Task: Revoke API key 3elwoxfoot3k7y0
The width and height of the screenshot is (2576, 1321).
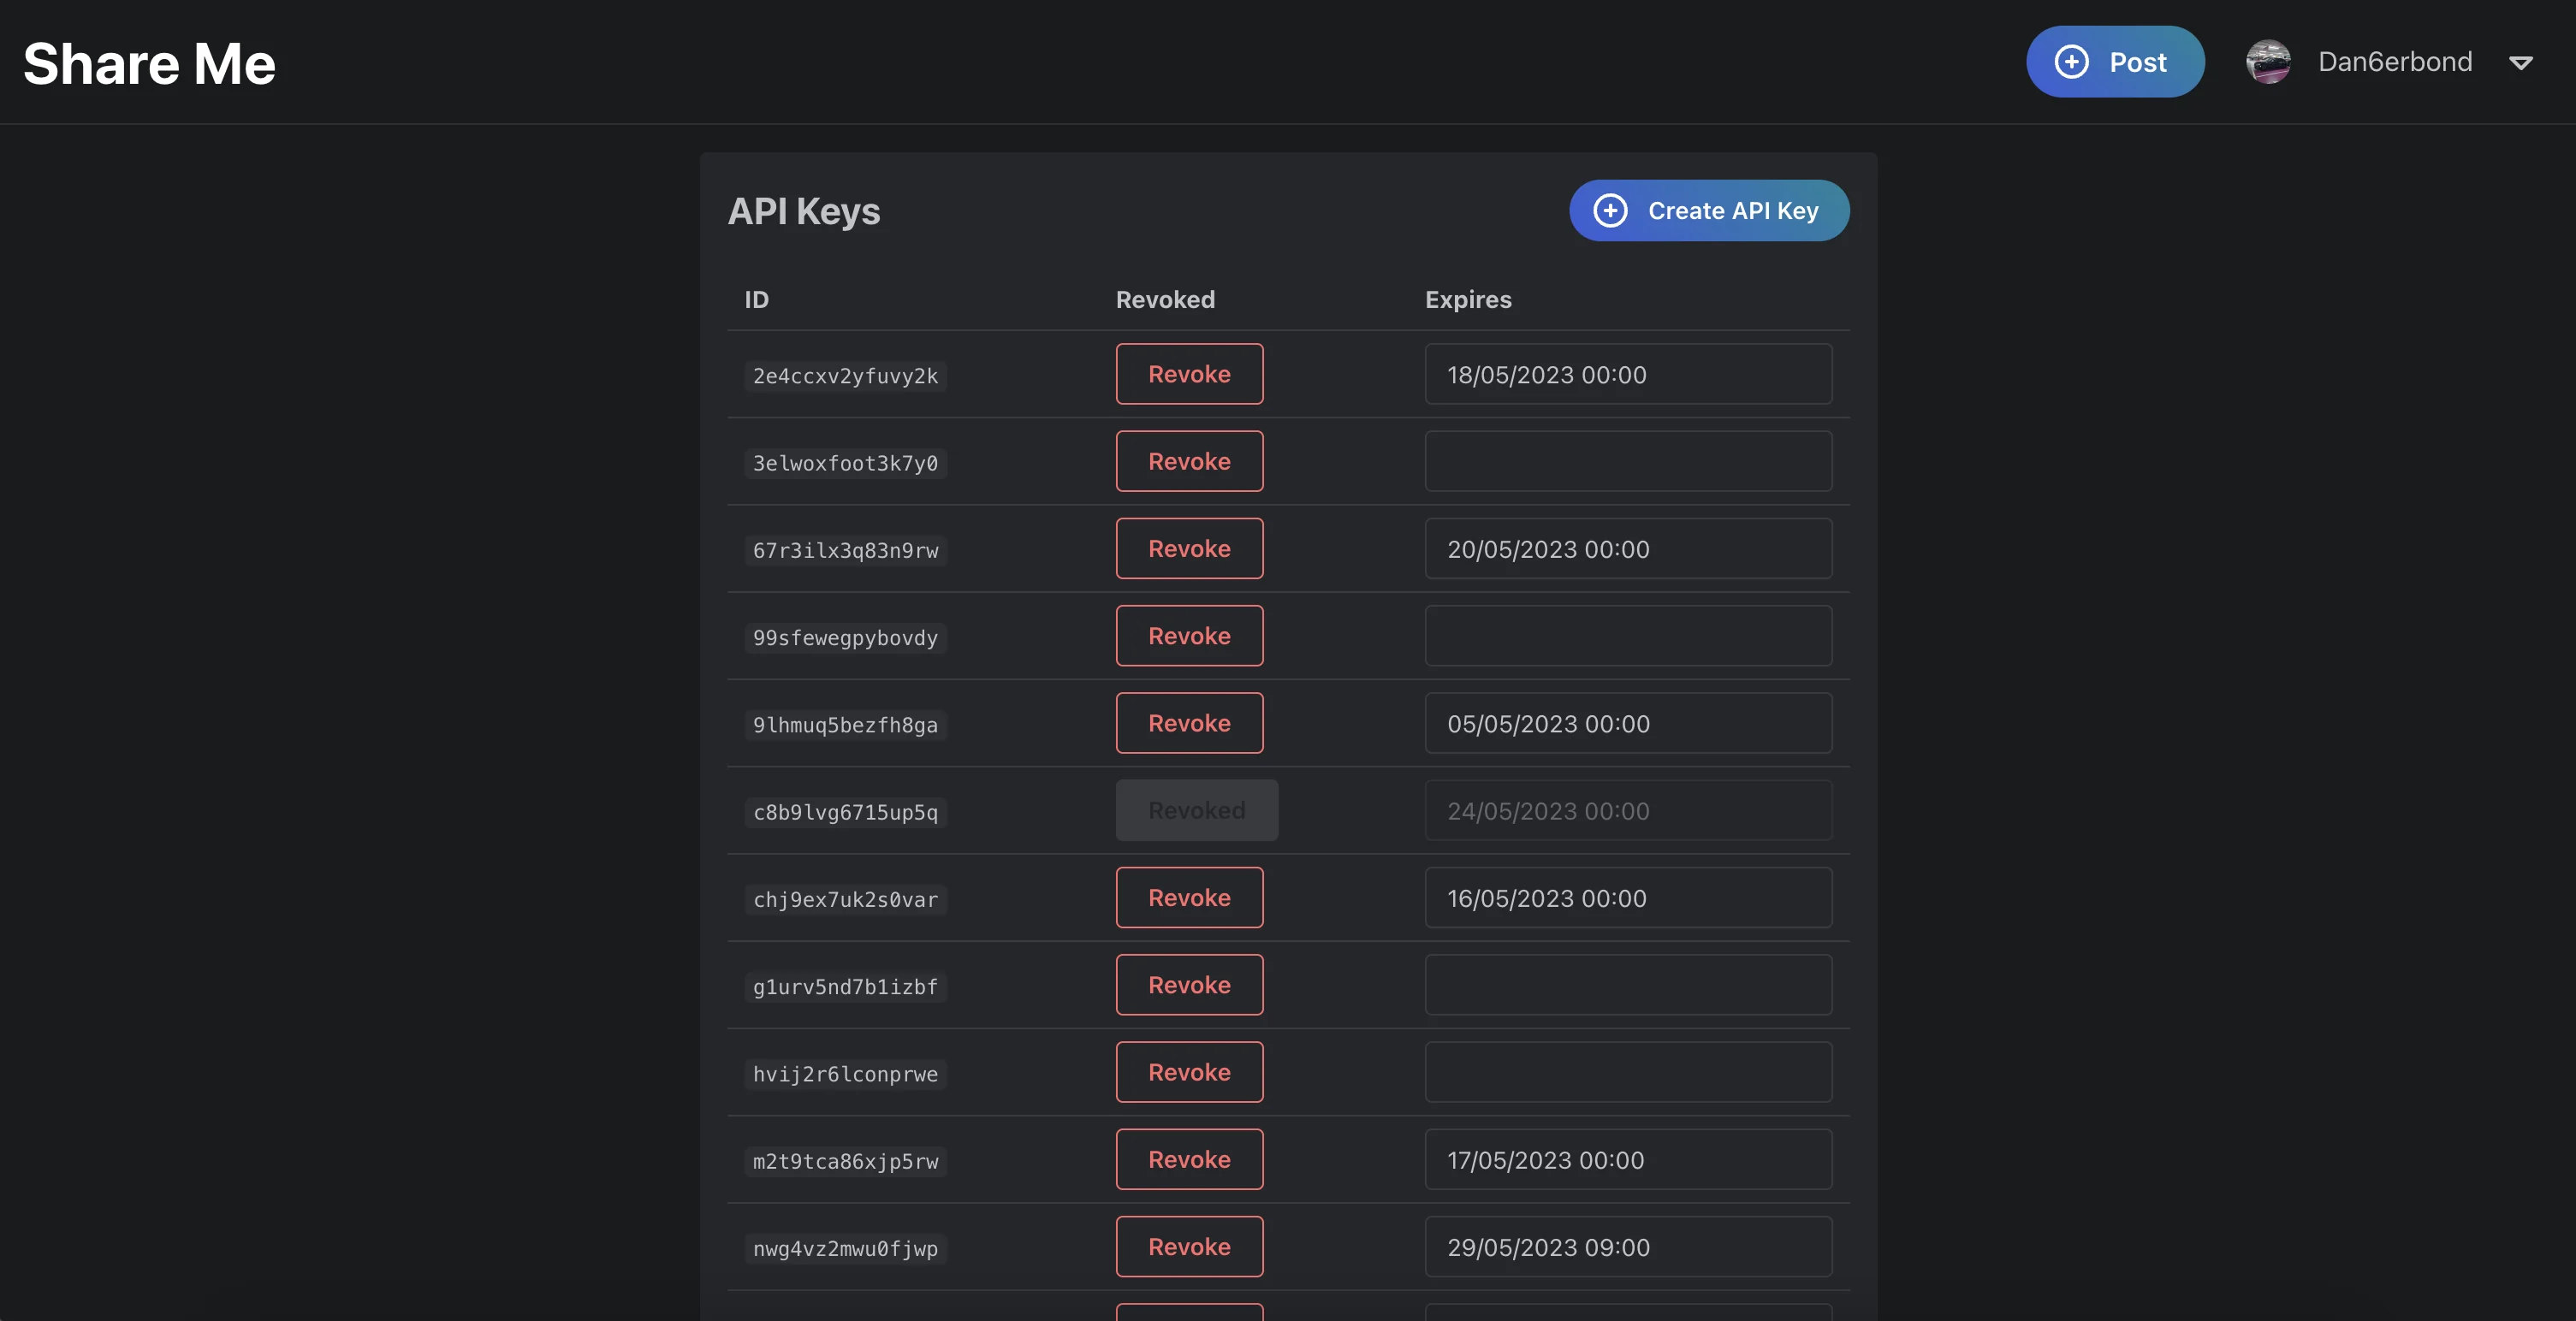Action: (x=1188, y=460)
